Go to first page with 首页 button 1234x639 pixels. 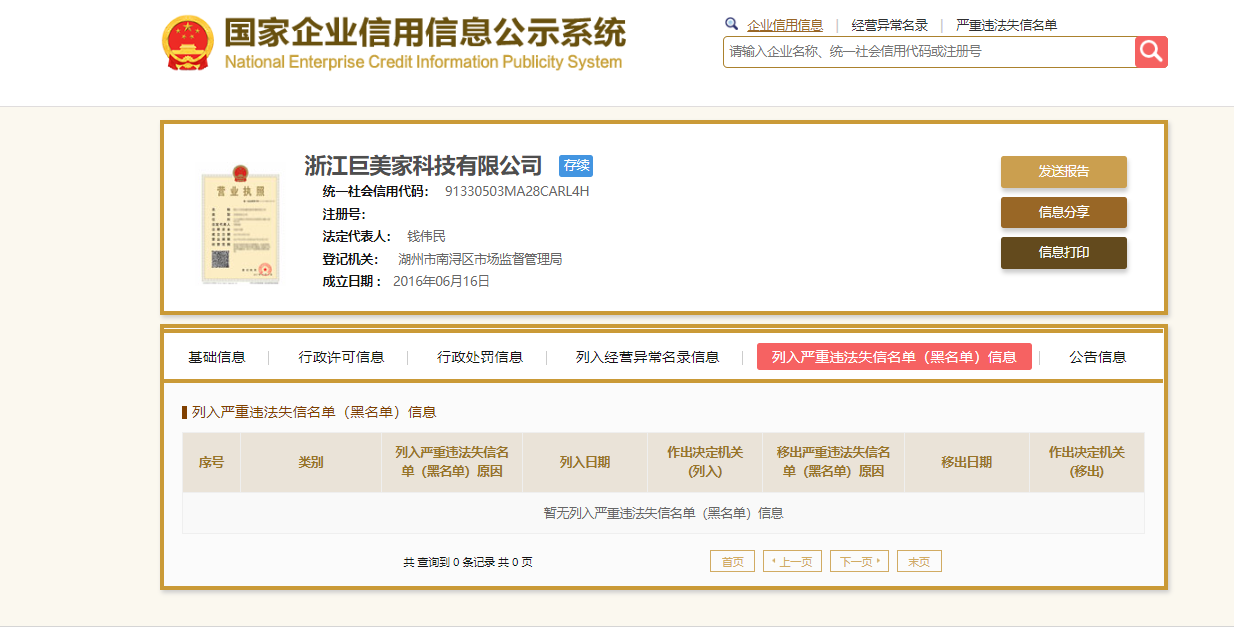[733, 561]
